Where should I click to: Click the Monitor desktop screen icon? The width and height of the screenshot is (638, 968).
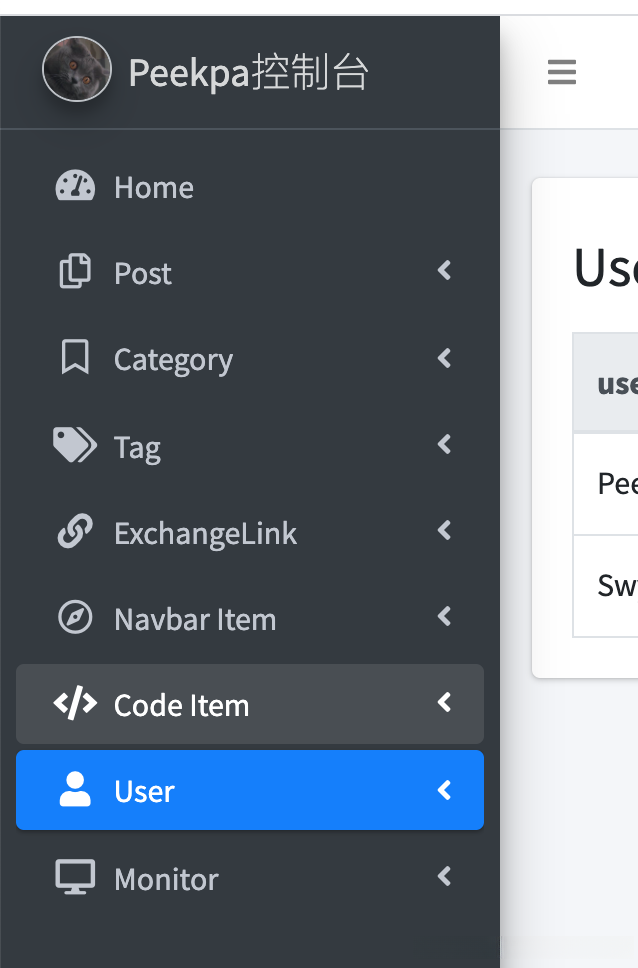tap(75, 877)
